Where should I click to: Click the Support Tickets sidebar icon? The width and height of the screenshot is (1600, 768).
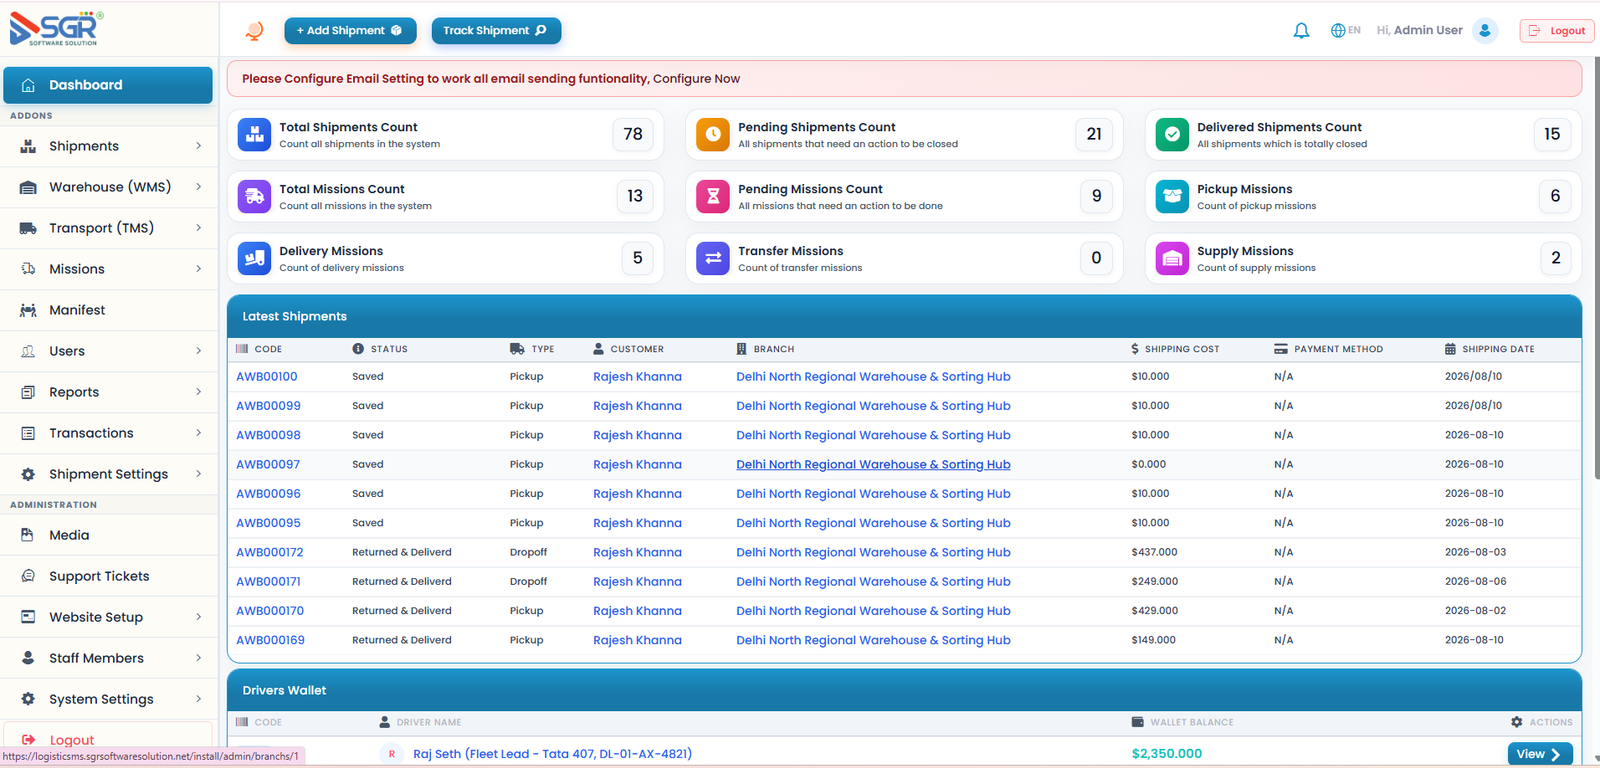(x=28, y=576)
